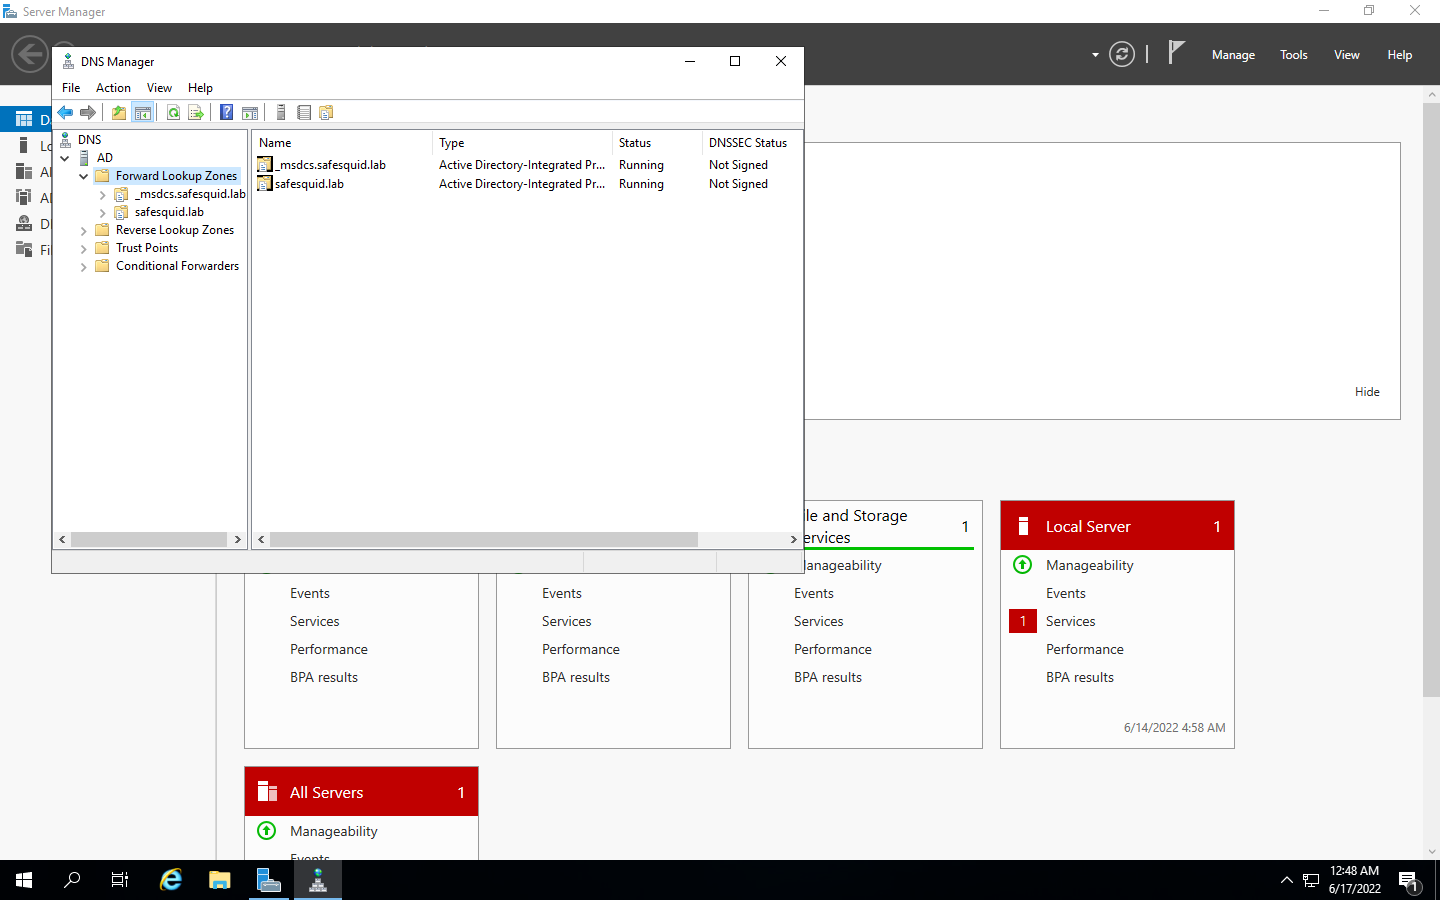Expand the Reverse Lookup Zones node

(x=84, y=231)
